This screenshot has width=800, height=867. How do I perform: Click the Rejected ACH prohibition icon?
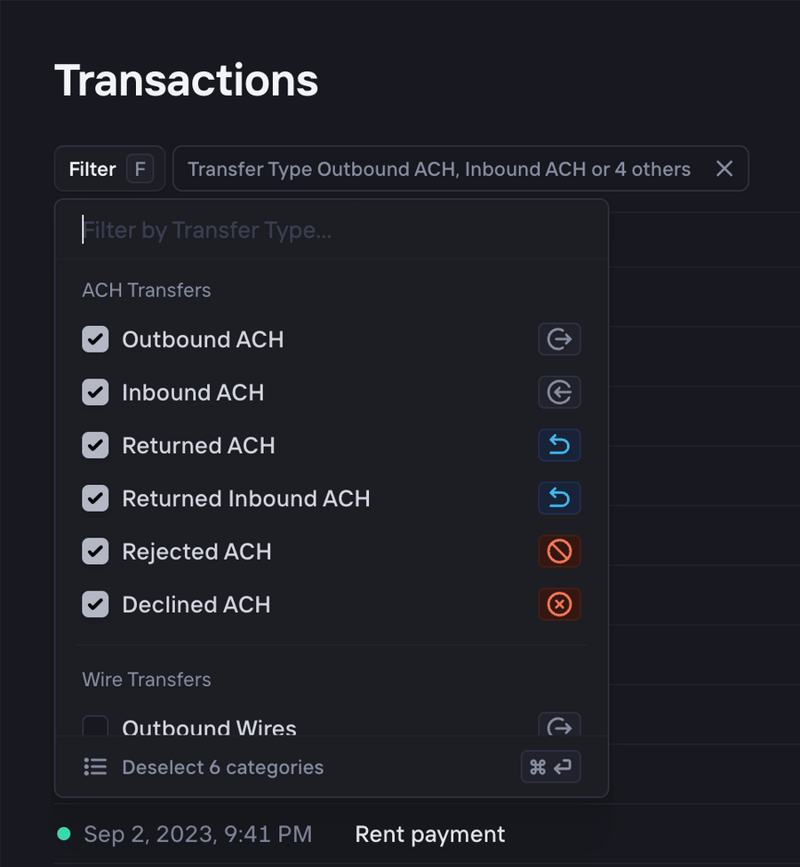coord(559,551)
